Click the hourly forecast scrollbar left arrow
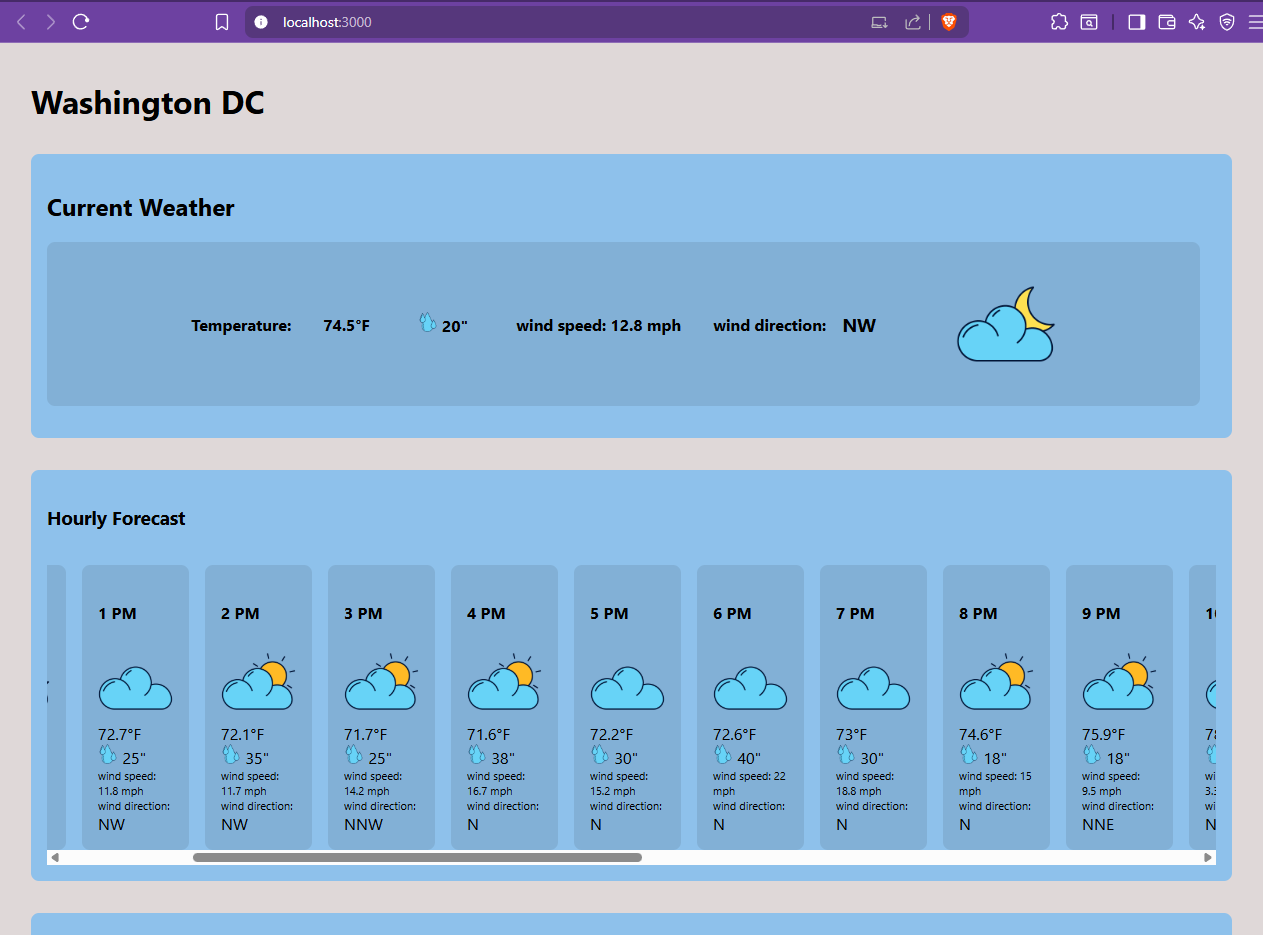The width and height of the screenshot is (1263, 935). click(55, 857)
